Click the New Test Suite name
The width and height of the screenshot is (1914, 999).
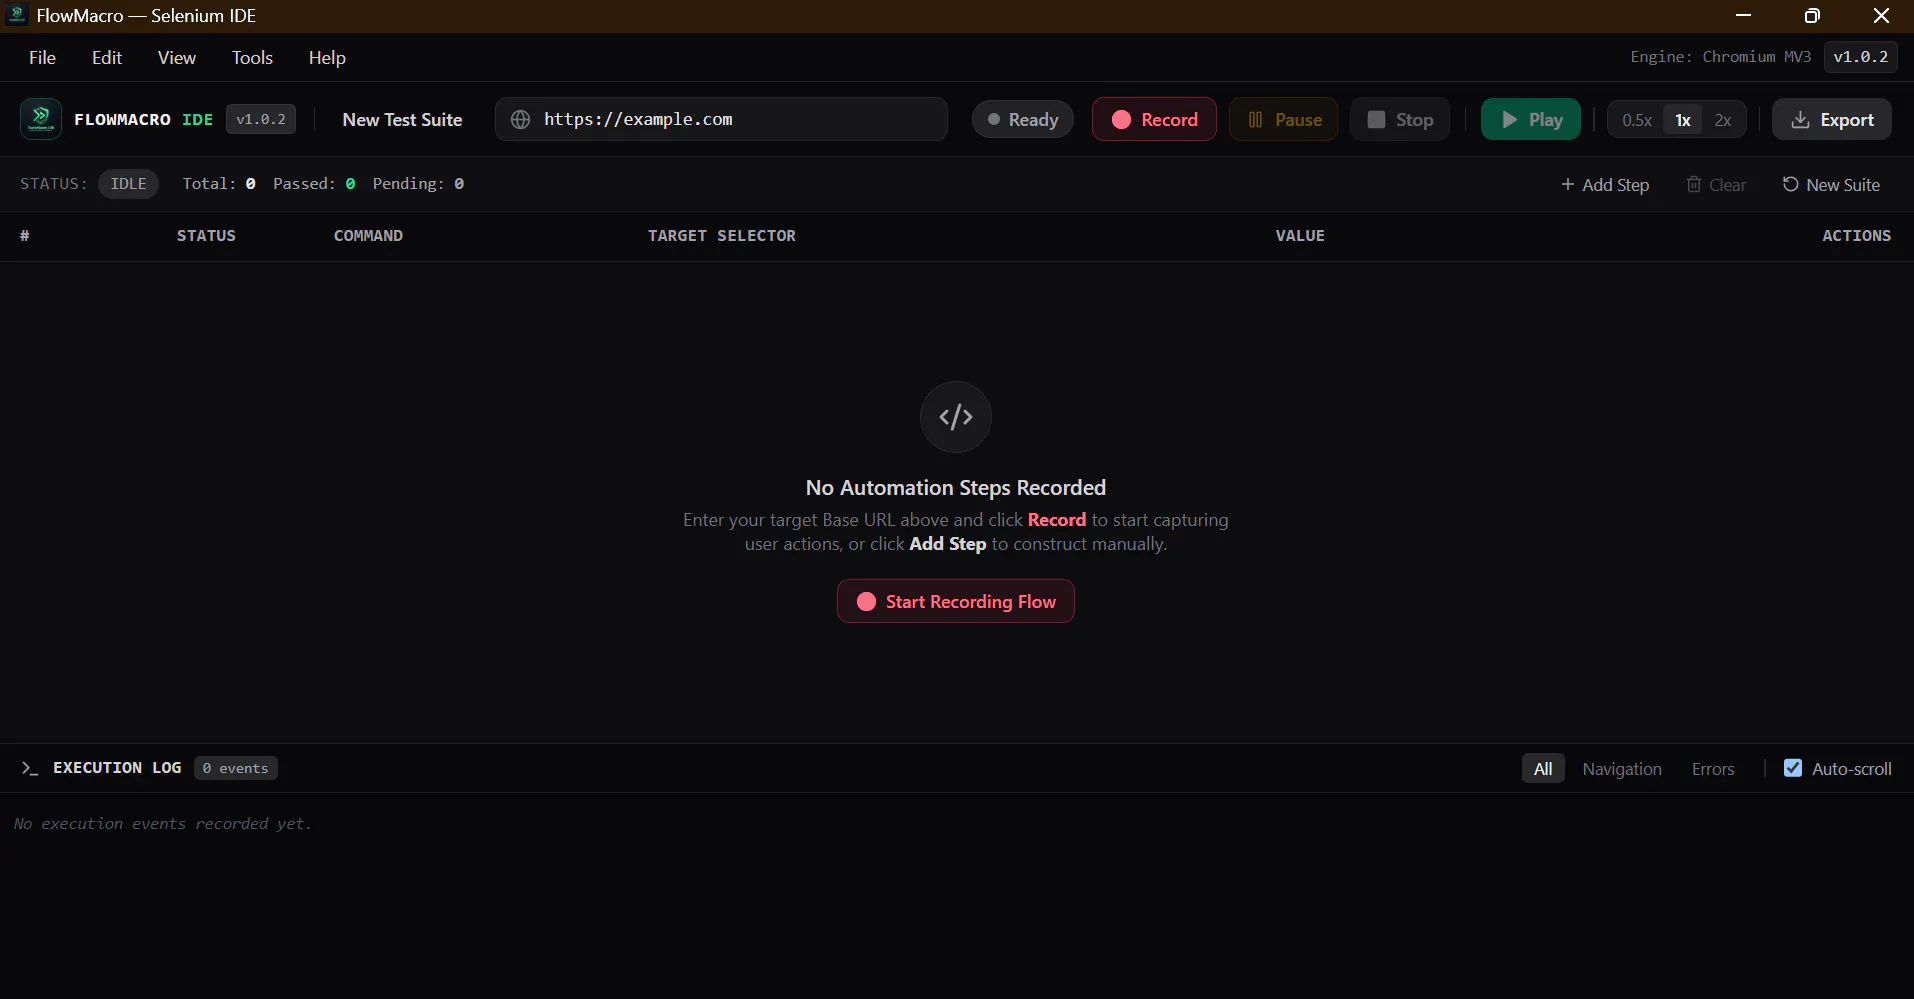coord(402,119)
